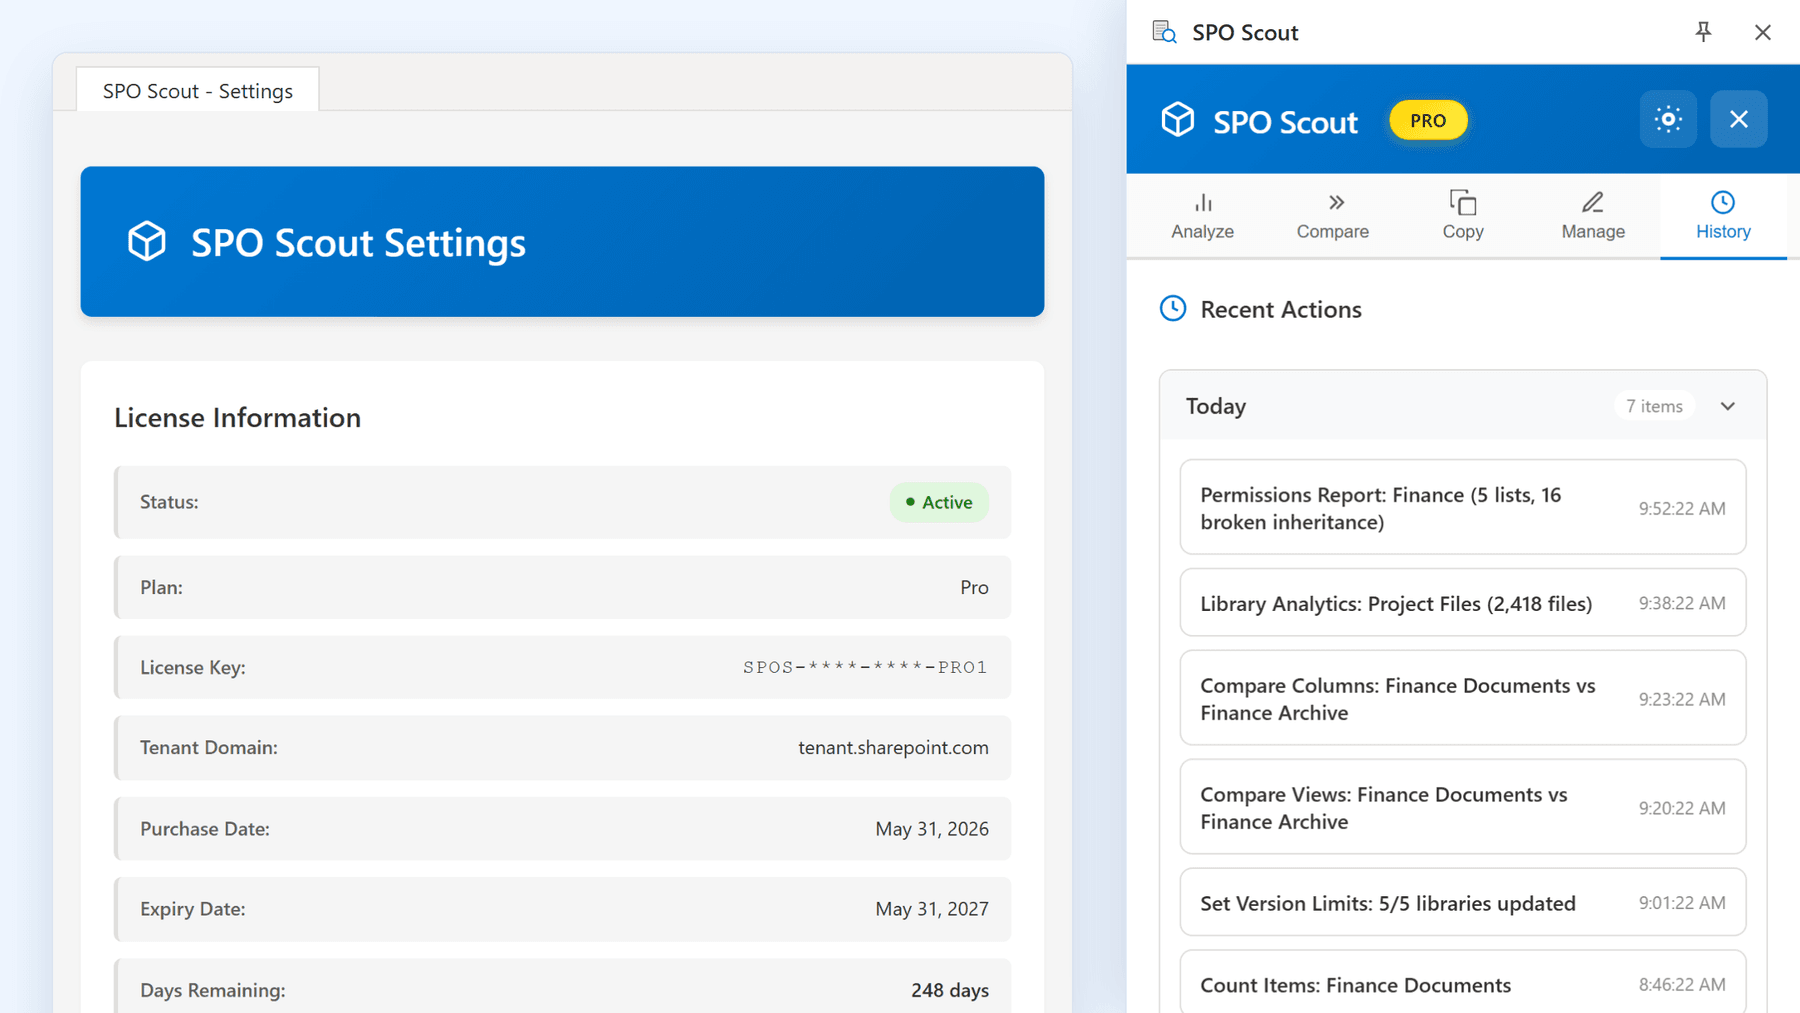The height and width of the screenshot is (1013, 1800).
Task: Click the License Information heading
Action: click(237, 417)
